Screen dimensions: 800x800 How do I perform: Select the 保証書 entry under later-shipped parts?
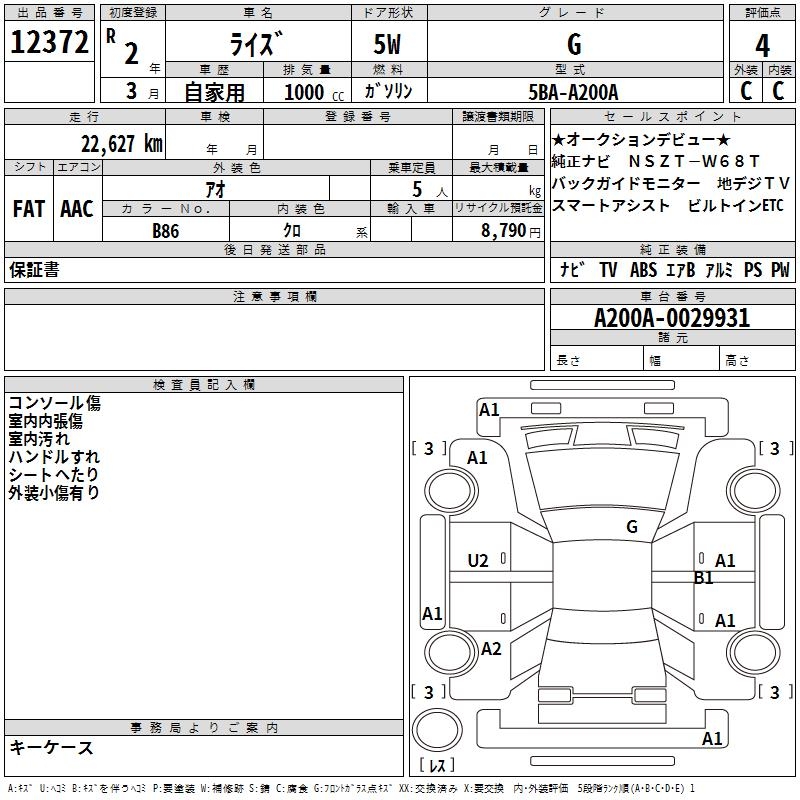click(x=35, y=270)
